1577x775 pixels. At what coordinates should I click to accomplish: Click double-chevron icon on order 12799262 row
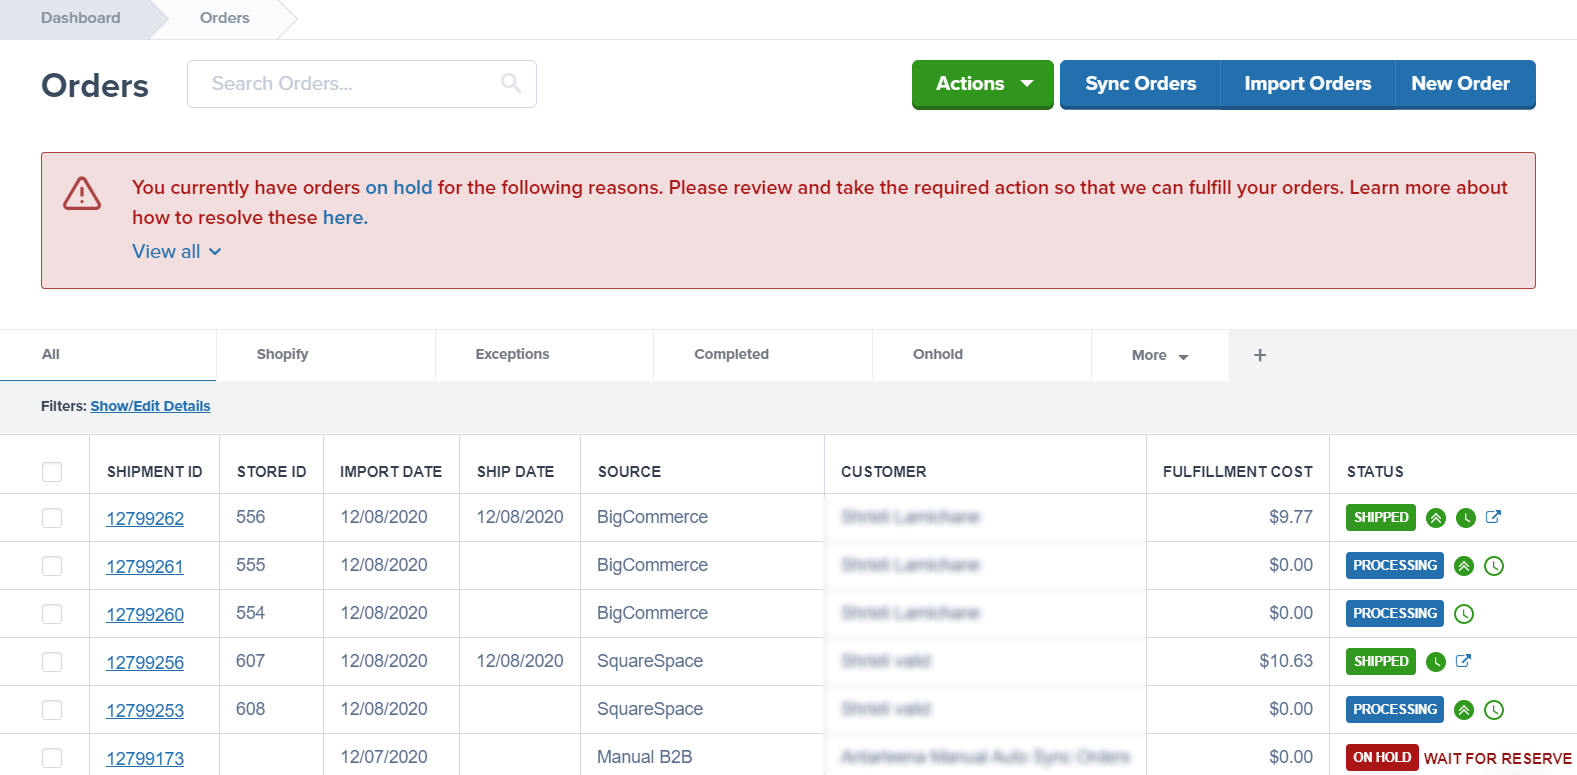[x=1436, y=518]
